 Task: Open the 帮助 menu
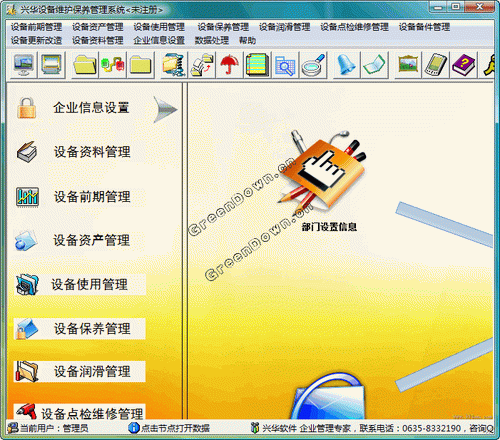coord(247,41)
